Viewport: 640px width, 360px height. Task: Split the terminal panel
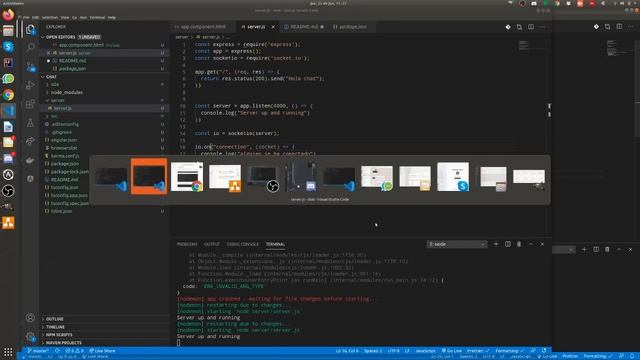tap(508, 244)
